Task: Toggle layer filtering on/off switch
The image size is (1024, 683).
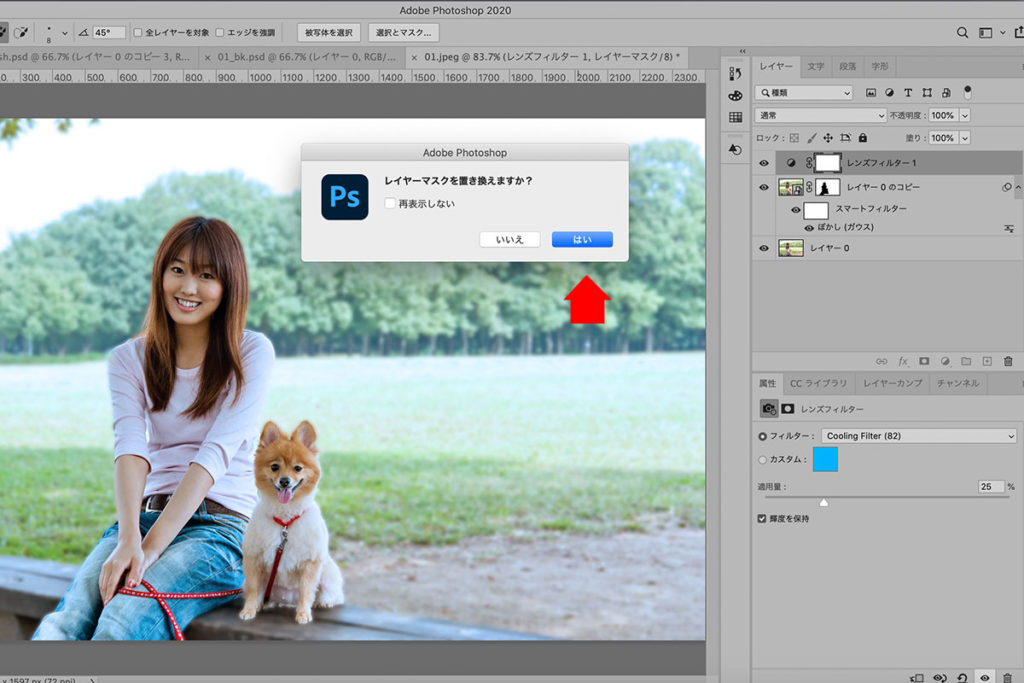Action: click(x=968, y=92)
